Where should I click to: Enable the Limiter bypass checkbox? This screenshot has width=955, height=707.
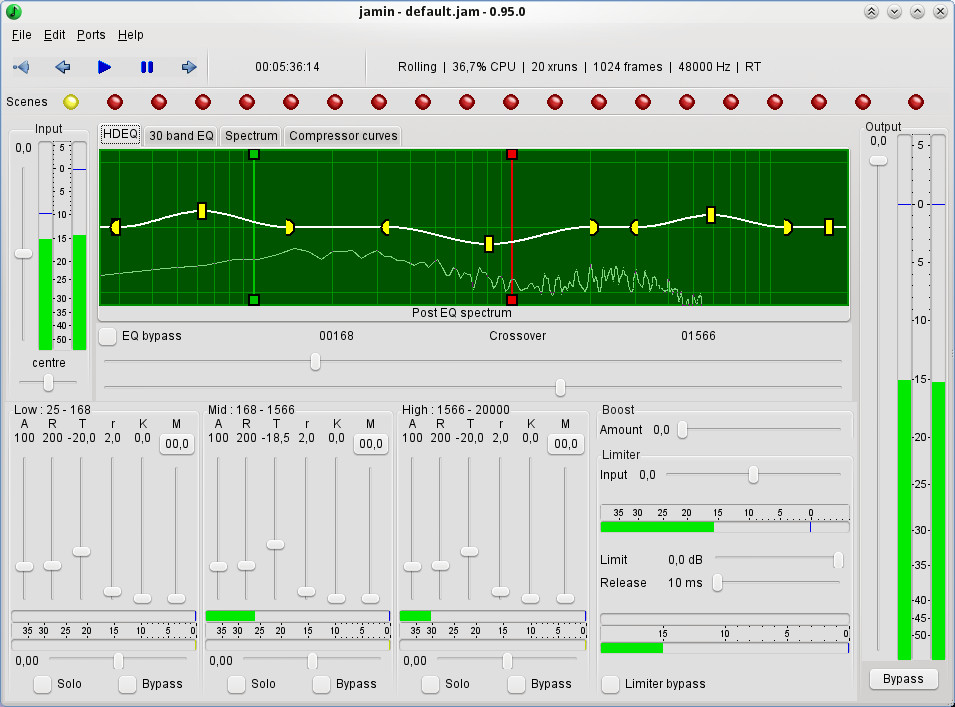(x=610, y=684)
